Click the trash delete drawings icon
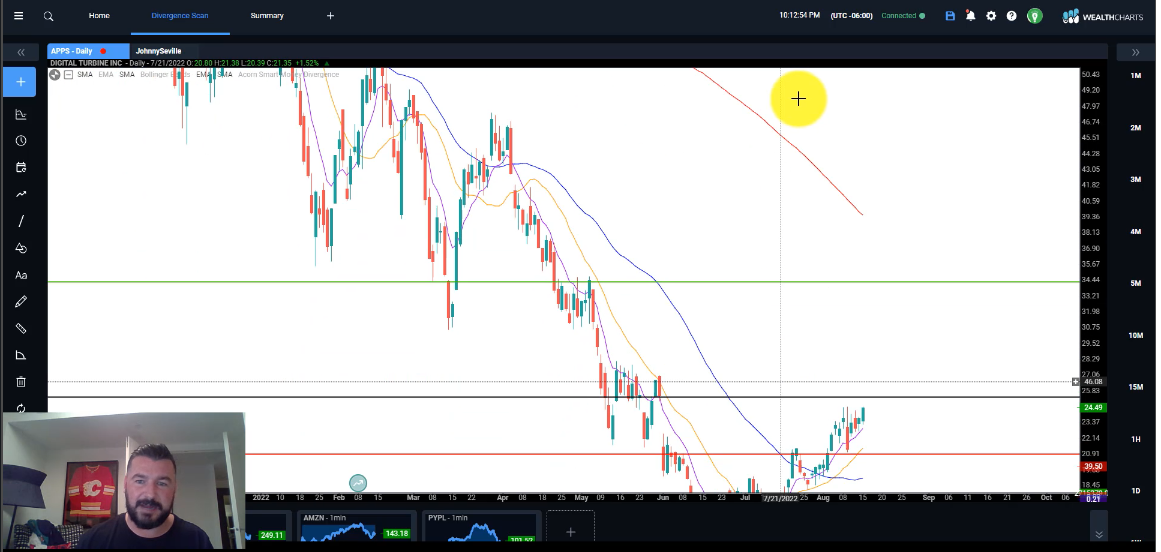Image resolution: width=1161 pixels, height=552 pixels. (x=21, y=382)
